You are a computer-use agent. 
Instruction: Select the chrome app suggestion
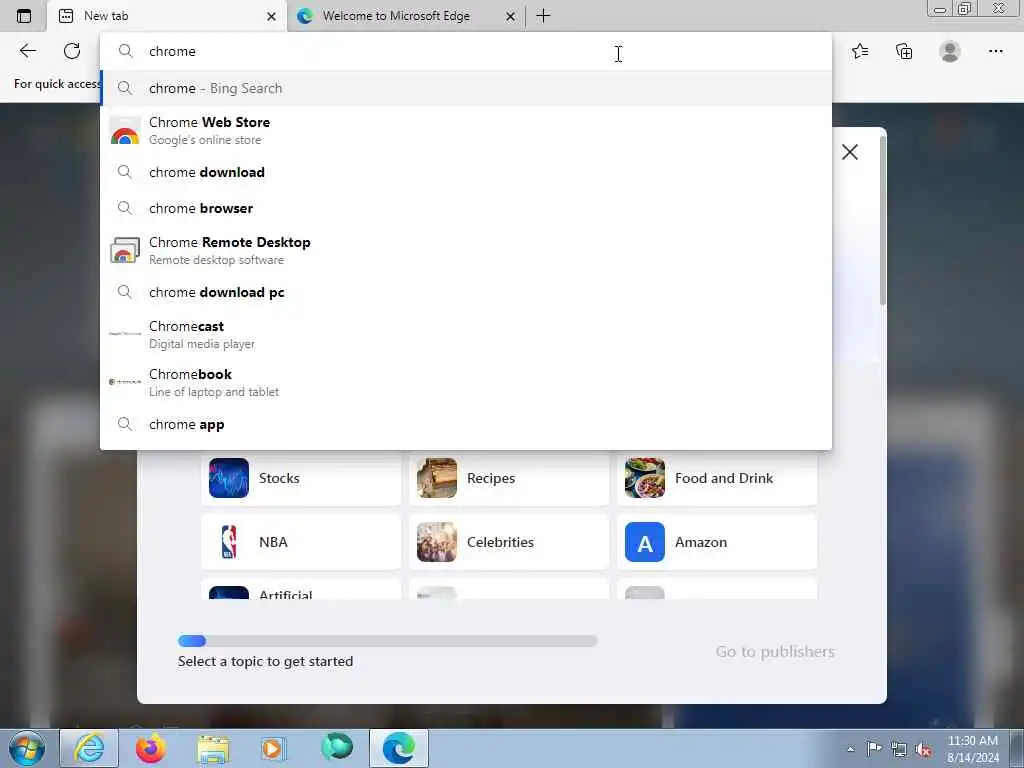click(x=466, y=424)
